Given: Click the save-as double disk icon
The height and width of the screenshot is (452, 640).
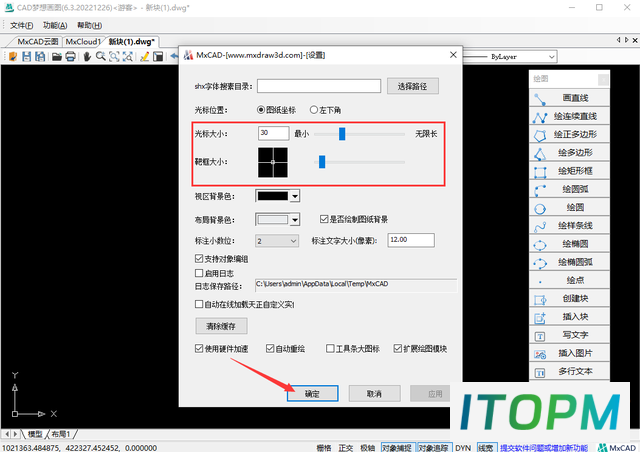Looking at the screenshot, I should click(x=40, y=56).
